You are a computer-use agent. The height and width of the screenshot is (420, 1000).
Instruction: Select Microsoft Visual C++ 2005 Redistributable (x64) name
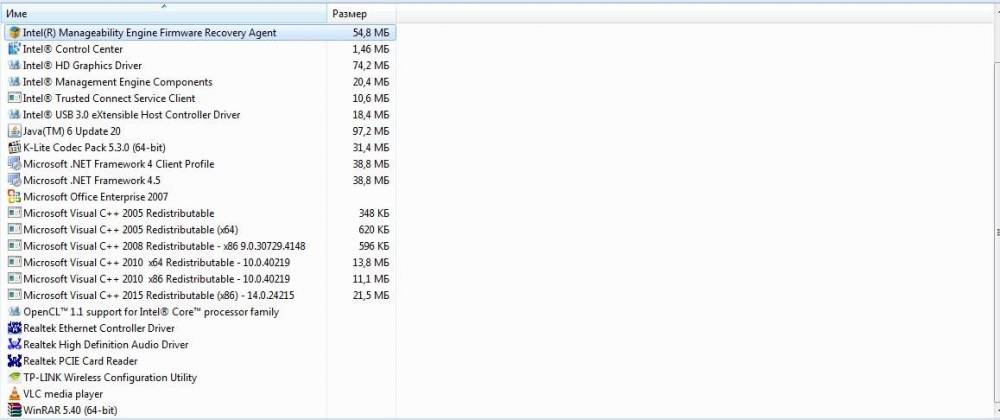131,229
